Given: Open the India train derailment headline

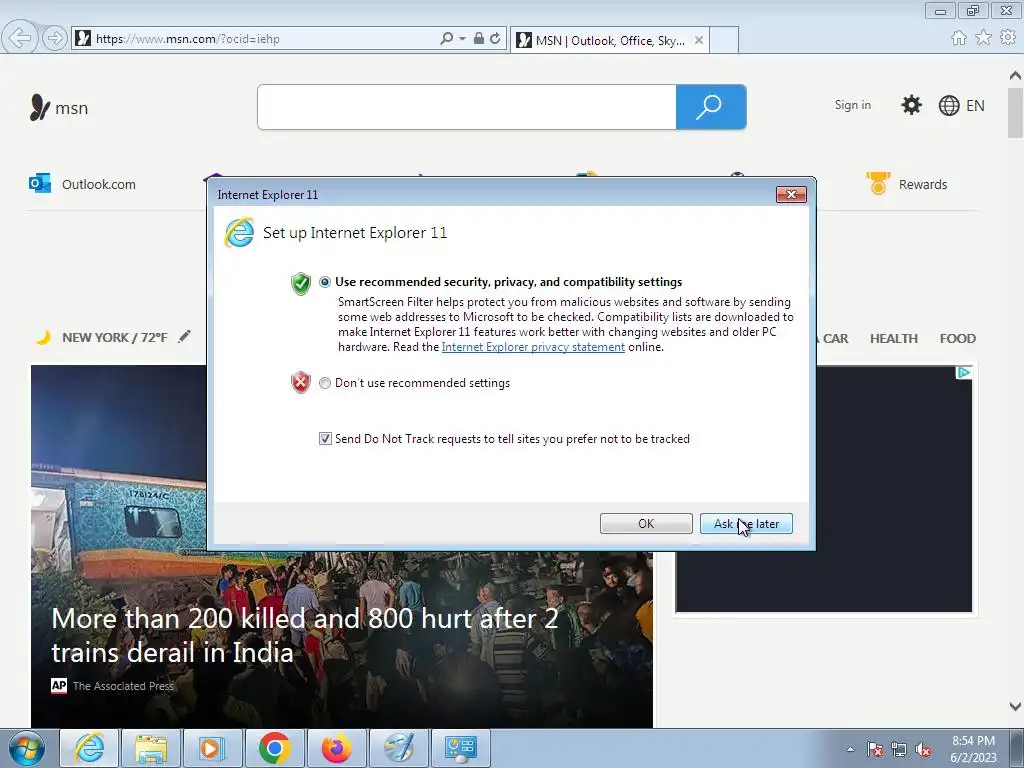Looking at the screenshot, I should (x=305, y=635).
